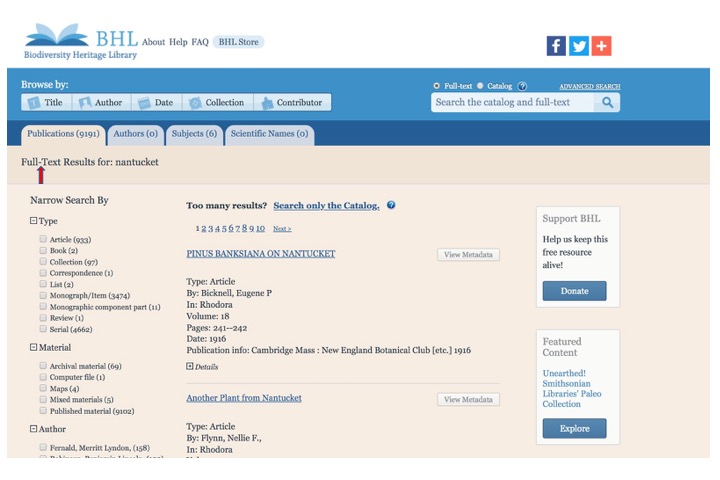This screenshot has height=480, width=720.
Task: Click the search help question mark icon
Action: click(522, 86)
